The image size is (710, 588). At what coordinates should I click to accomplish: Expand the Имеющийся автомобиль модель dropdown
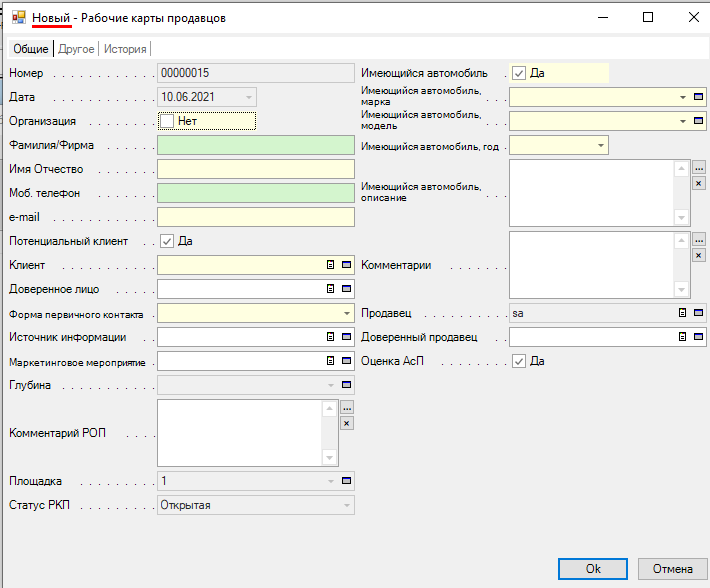click(683, 121)
